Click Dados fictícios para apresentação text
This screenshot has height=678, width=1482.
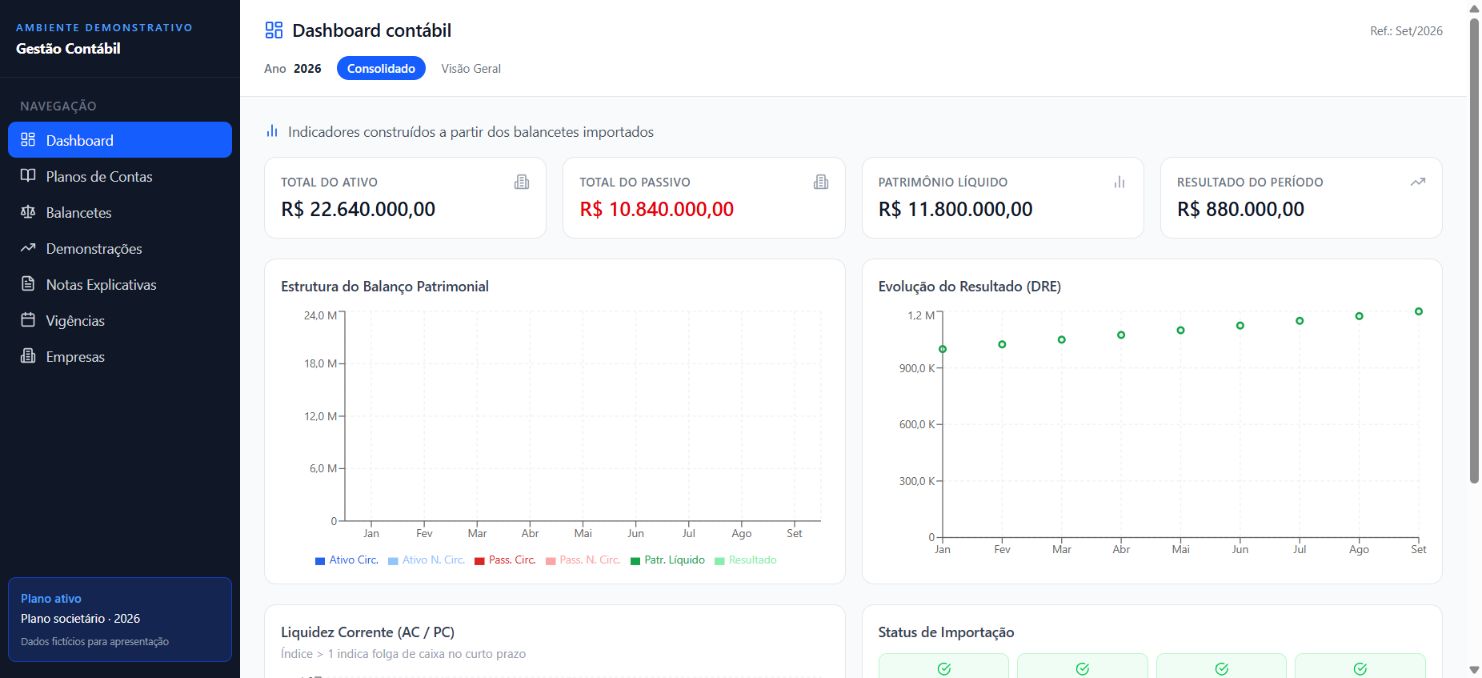click(95, 641)
